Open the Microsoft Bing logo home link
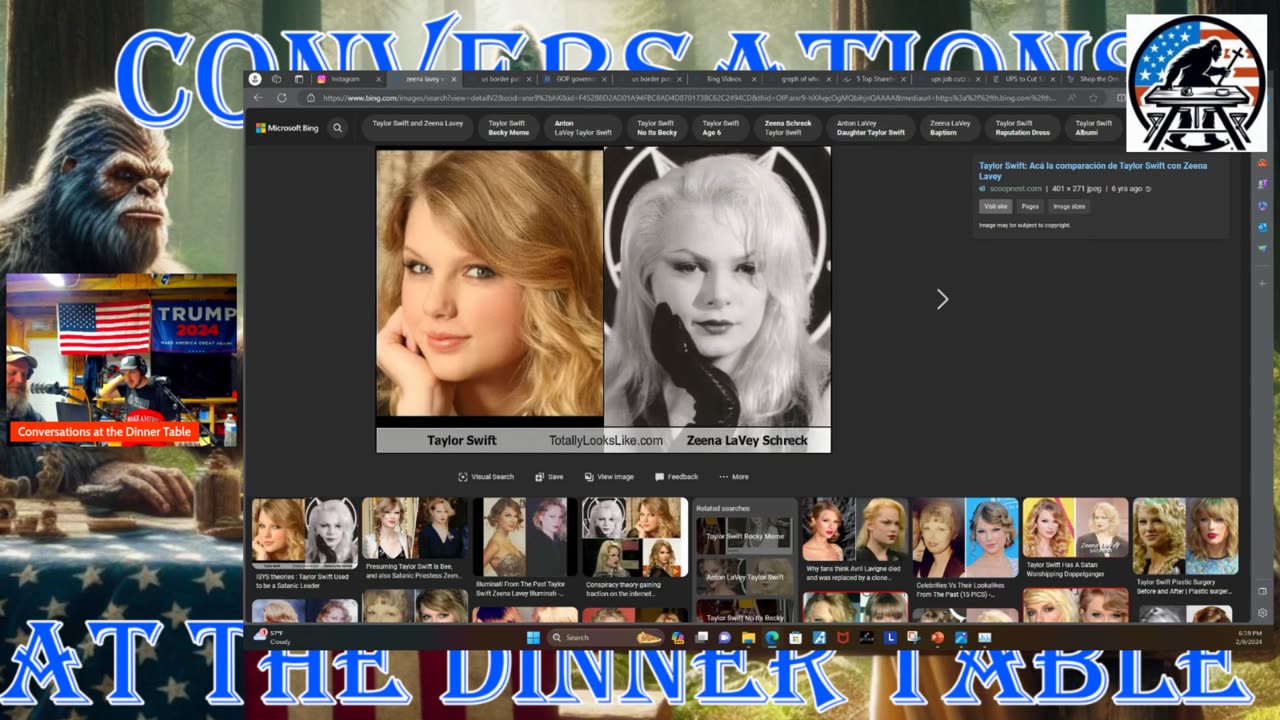 [x=287, y=128]
